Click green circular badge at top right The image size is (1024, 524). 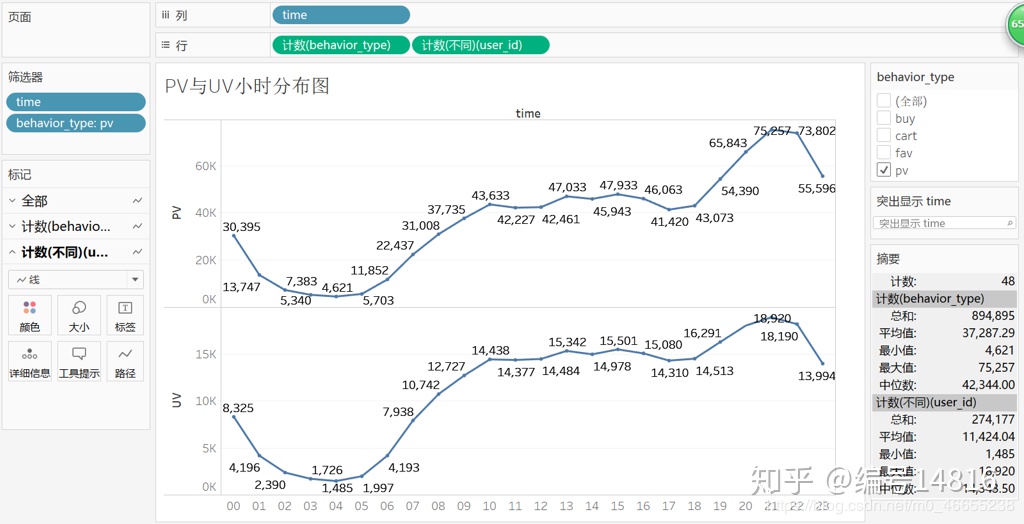[1016, 24]
